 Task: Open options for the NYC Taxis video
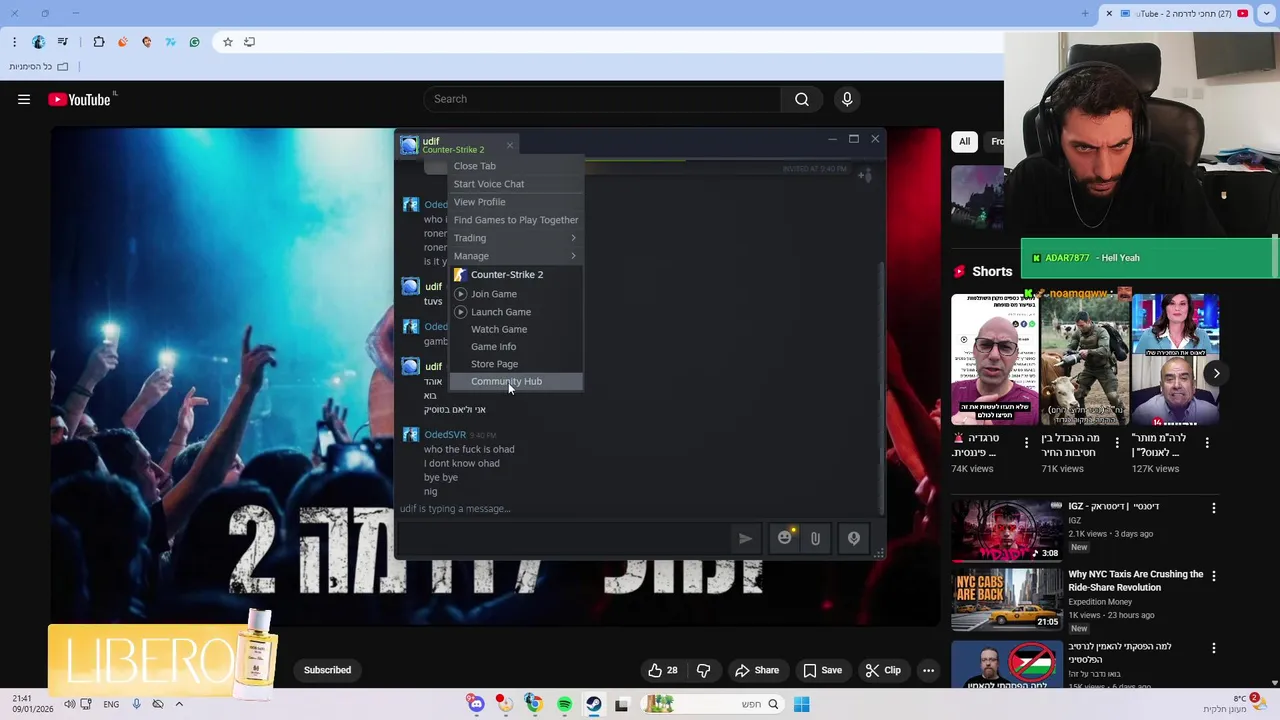pos(1214,576)
